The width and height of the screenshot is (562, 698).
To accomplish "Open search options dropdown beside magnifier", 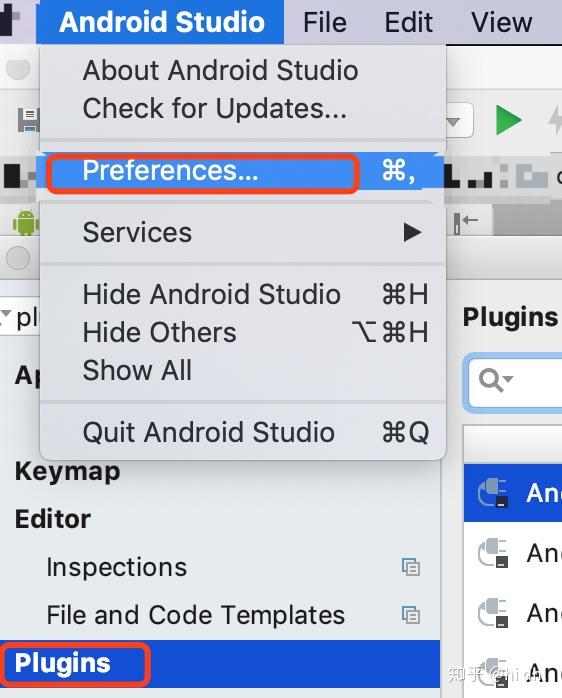I will point(509,379).
